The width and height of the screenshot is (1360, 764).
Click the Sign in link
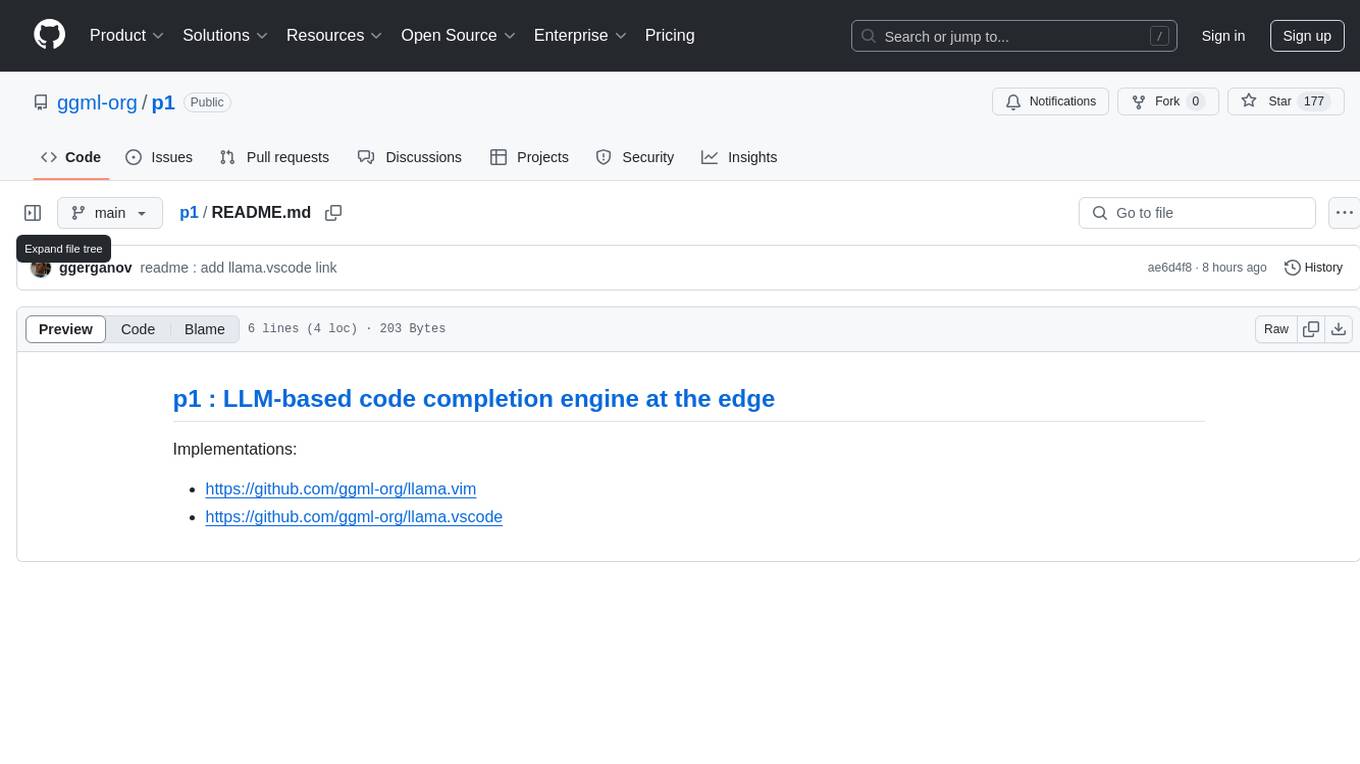tap(1223, 36)
